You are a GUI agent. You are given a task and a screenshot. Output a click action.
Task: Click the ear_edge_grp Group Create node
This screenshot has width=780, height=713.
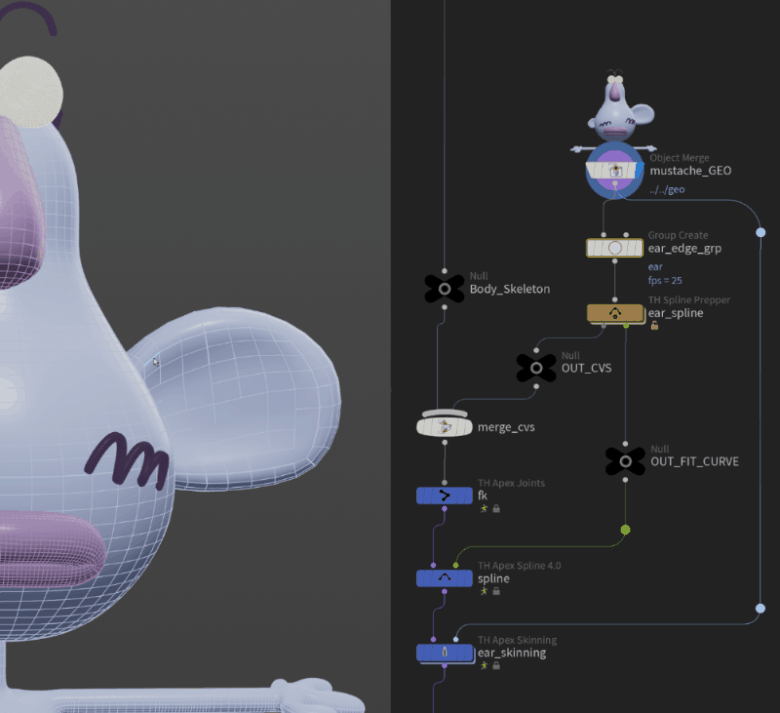click(615, 248)
